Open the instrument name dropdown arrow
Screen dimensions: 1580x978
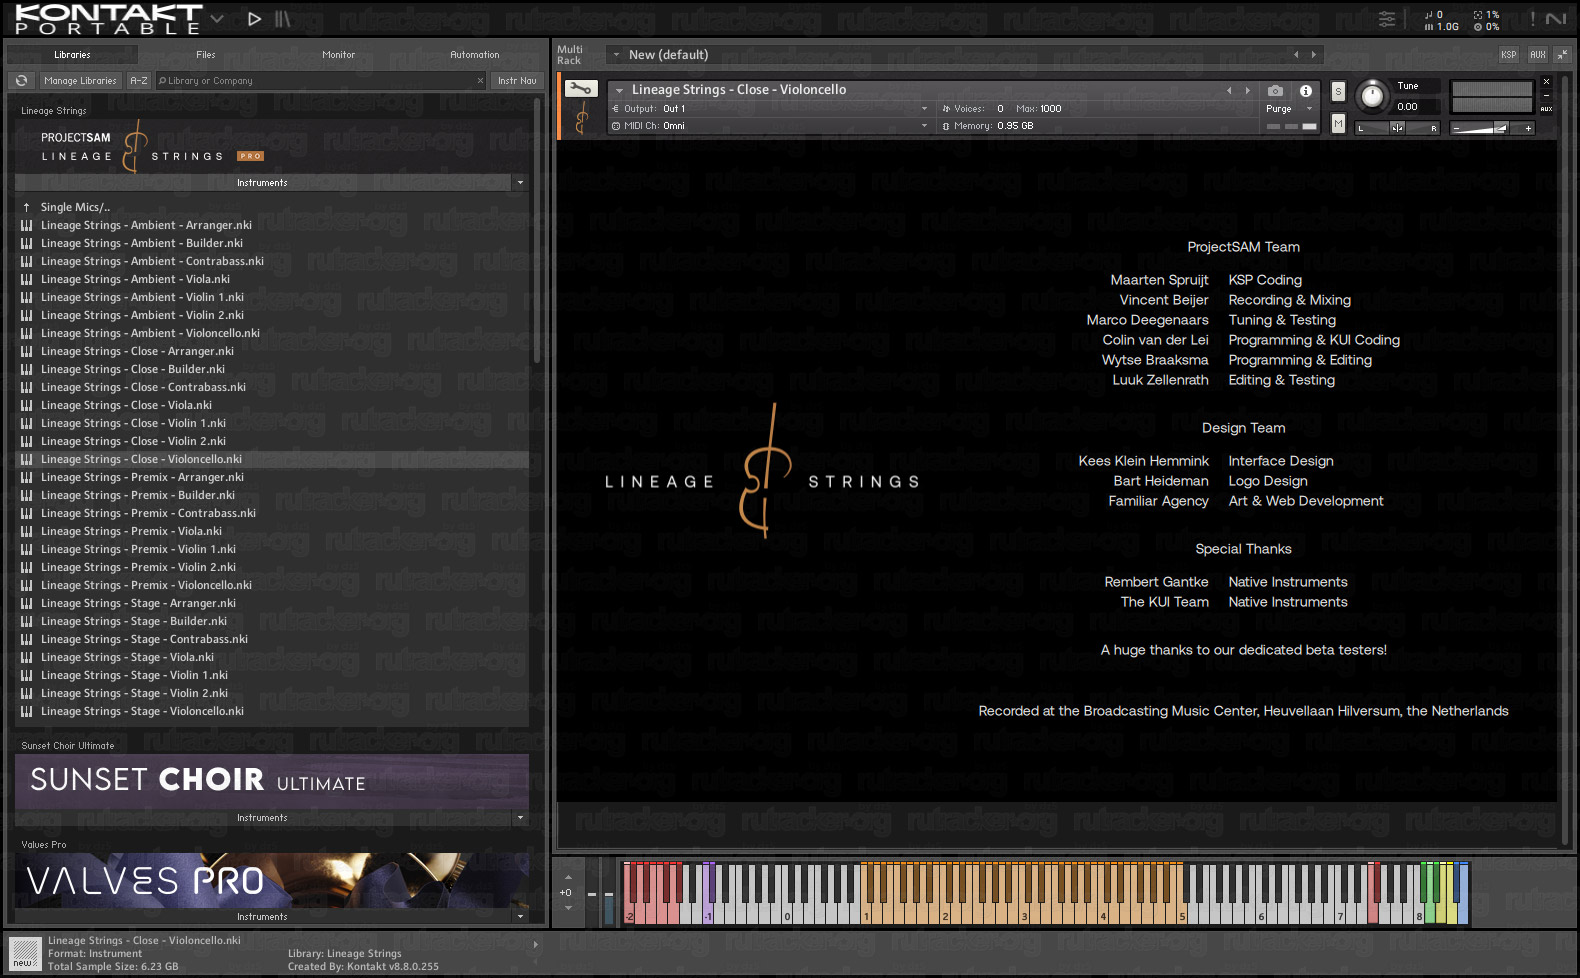tap(620, 90)
